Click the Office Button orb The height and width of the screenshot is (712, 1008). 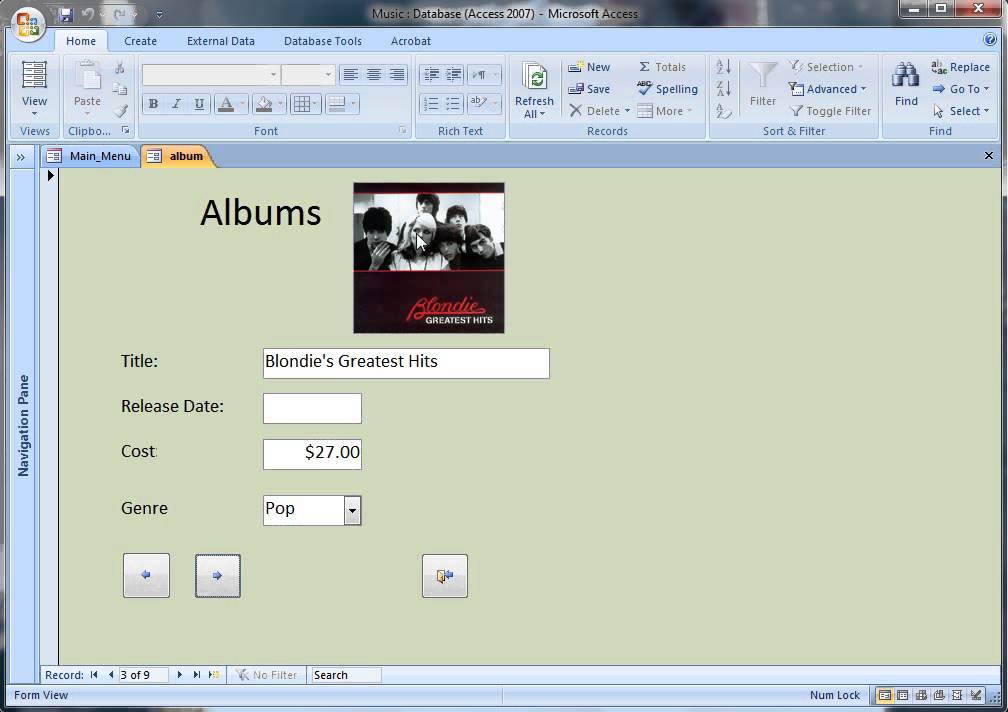point(28,24)
